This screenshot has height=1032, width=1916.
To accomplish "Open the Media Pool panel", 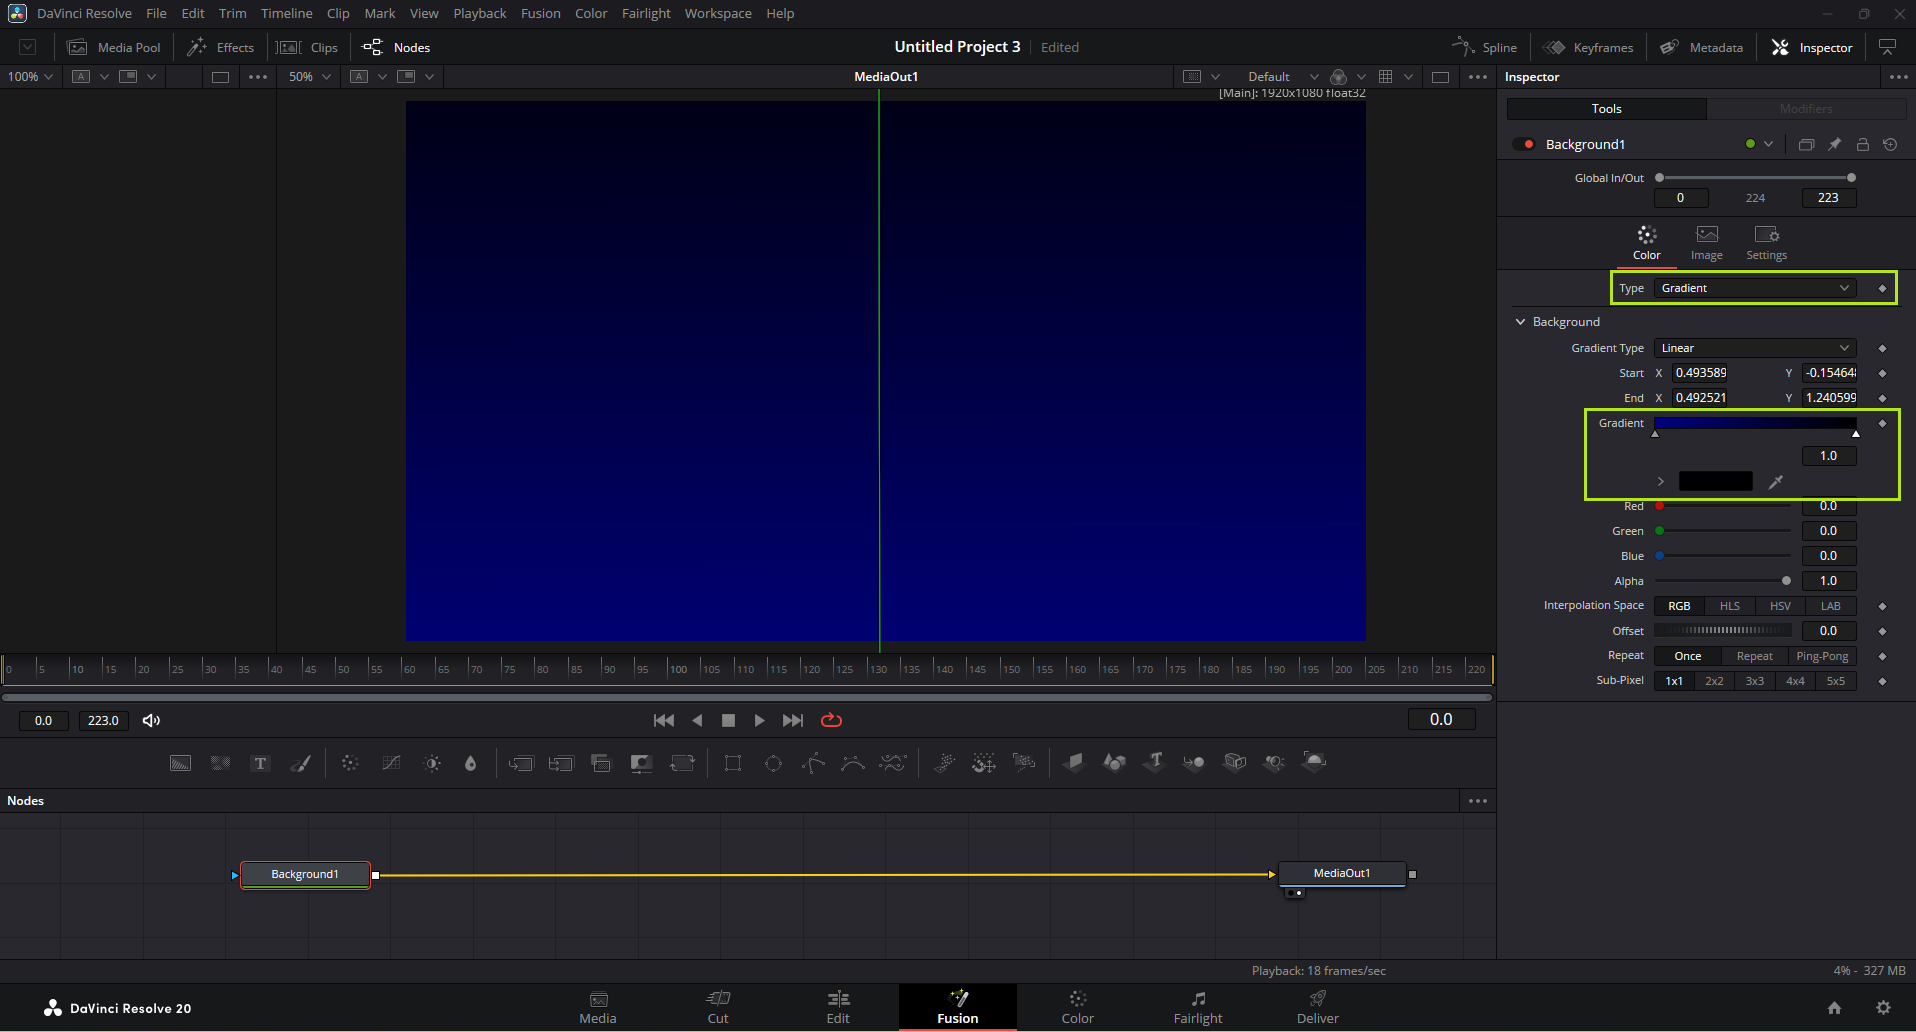I will (114, 47).
